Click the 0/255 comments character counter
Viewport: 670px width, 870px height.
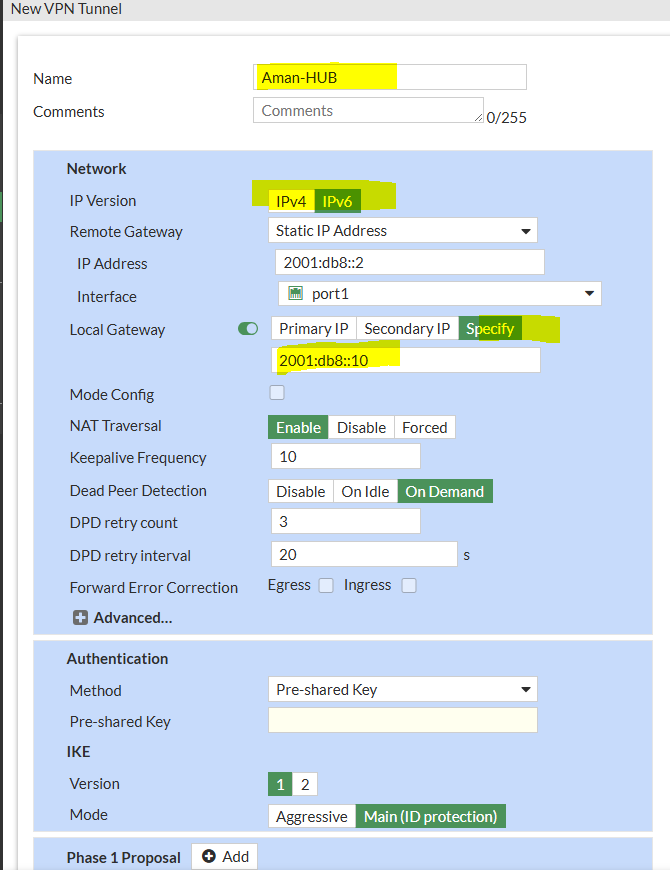506,118
